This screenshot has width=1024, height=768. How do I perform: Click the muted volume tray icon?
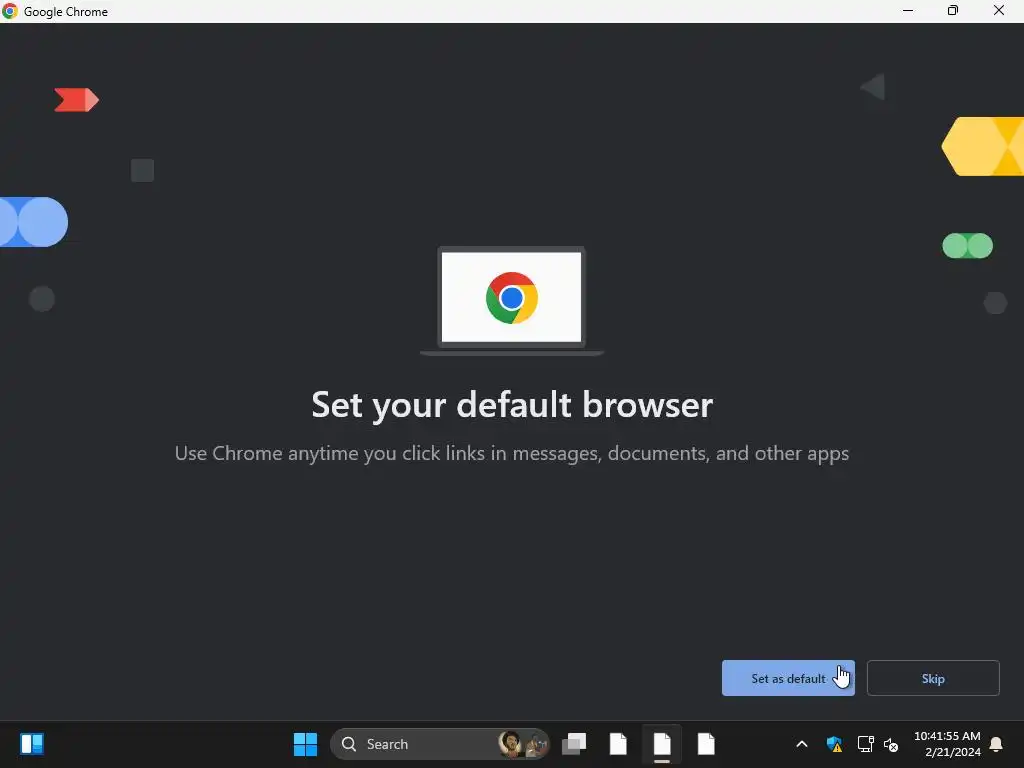pyautogui.click(x=891, y=744)
